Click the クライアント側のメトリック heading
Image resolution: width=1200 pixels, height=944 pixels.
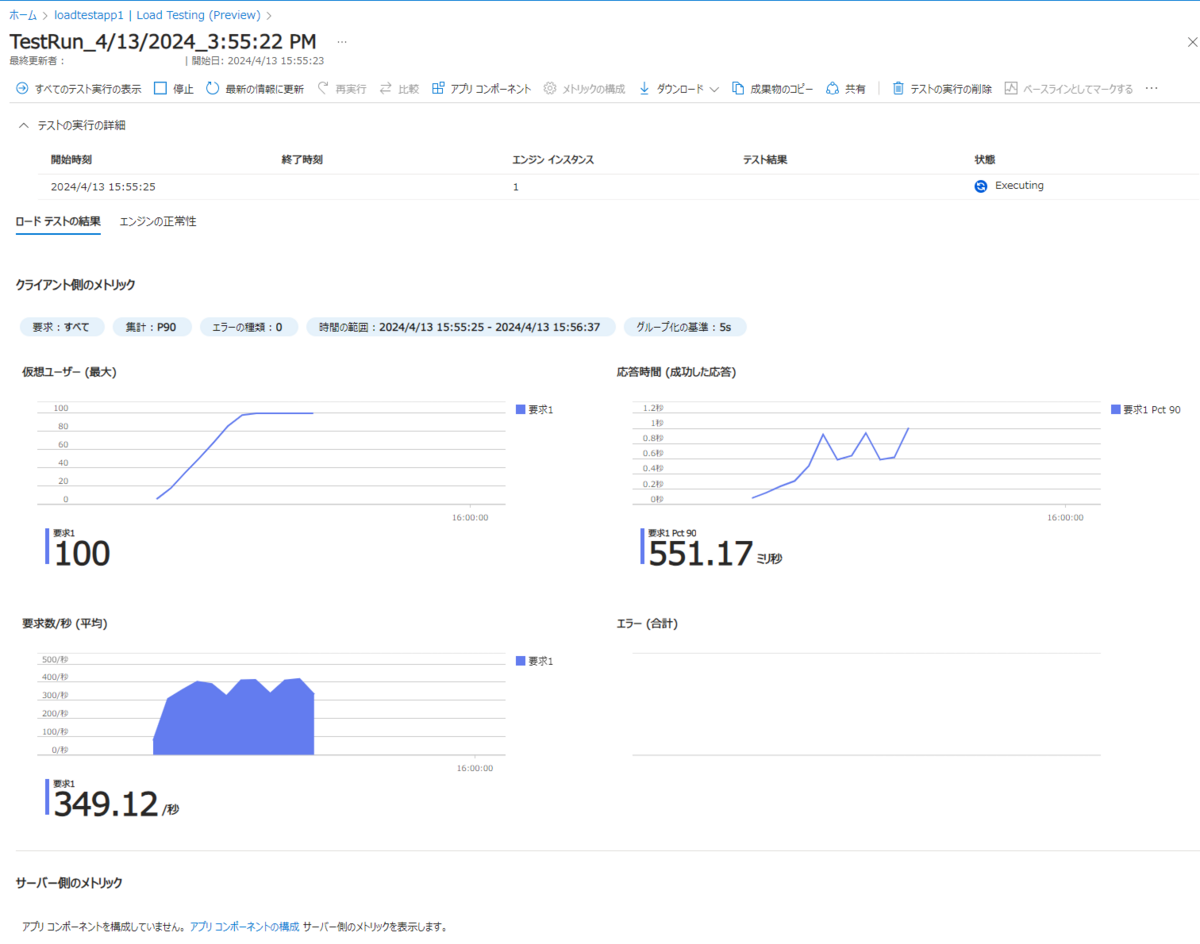pos(75,285)
